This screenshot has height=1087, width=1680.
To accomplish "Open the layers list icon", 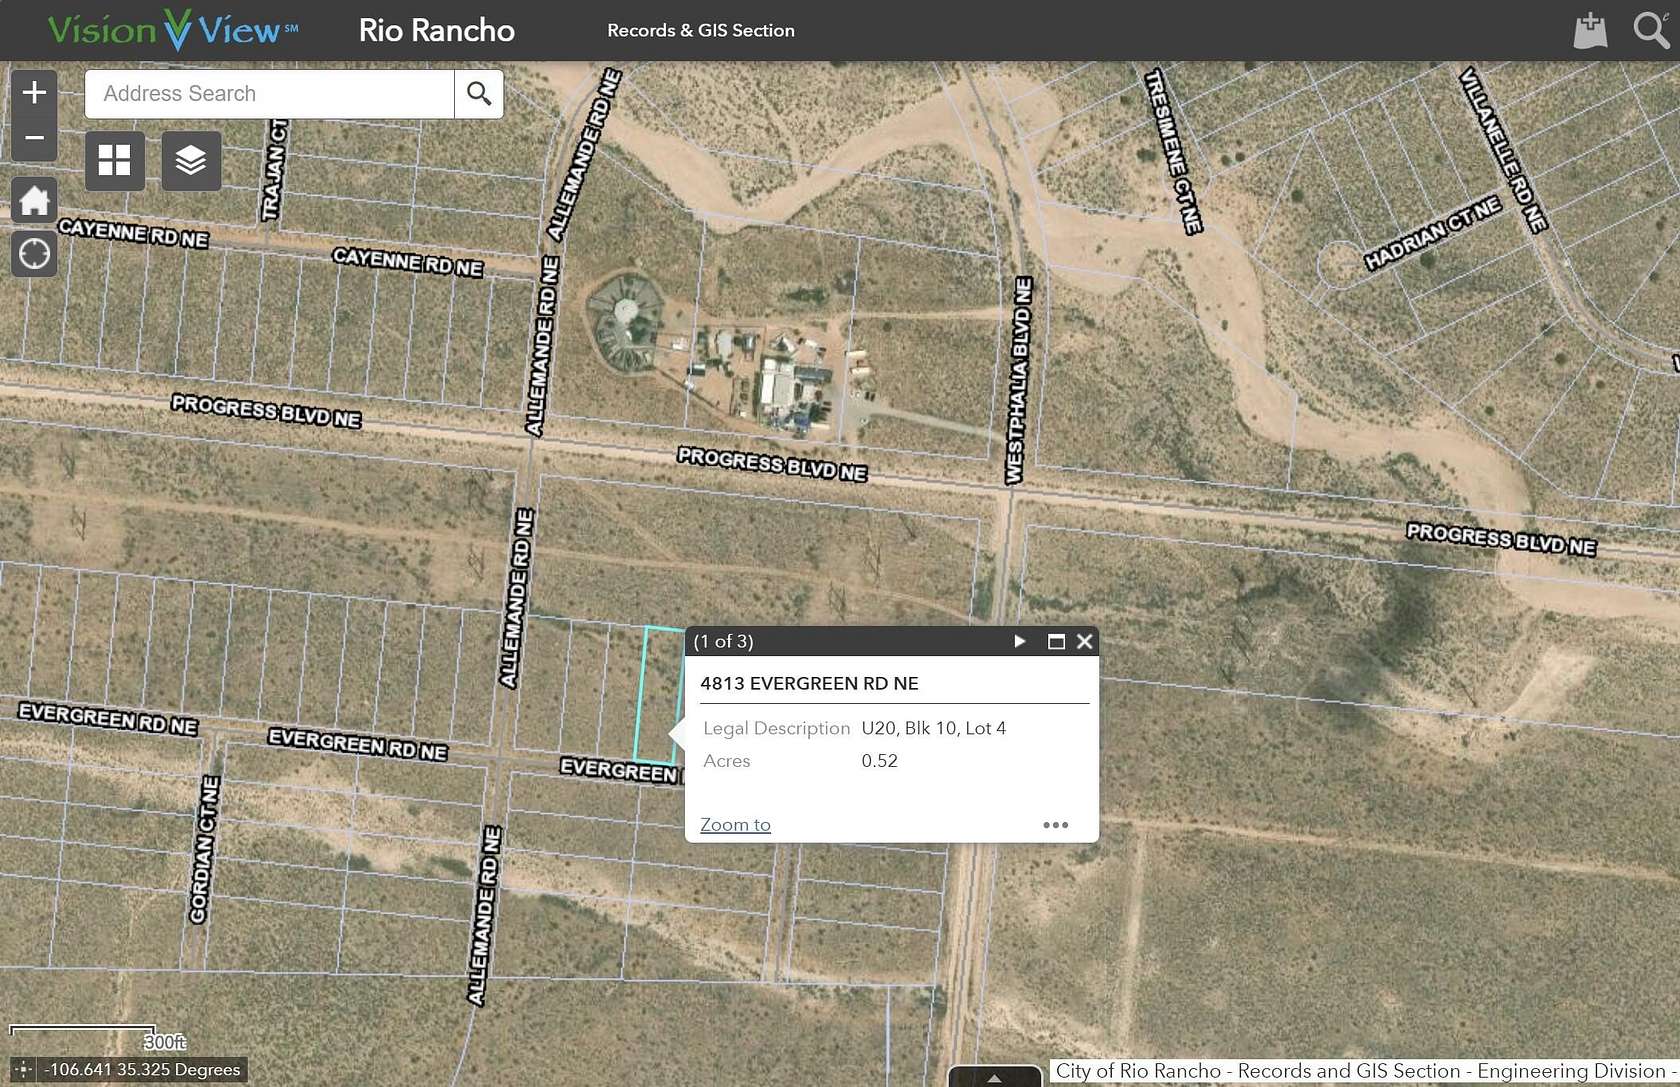I will coord(190,160).
